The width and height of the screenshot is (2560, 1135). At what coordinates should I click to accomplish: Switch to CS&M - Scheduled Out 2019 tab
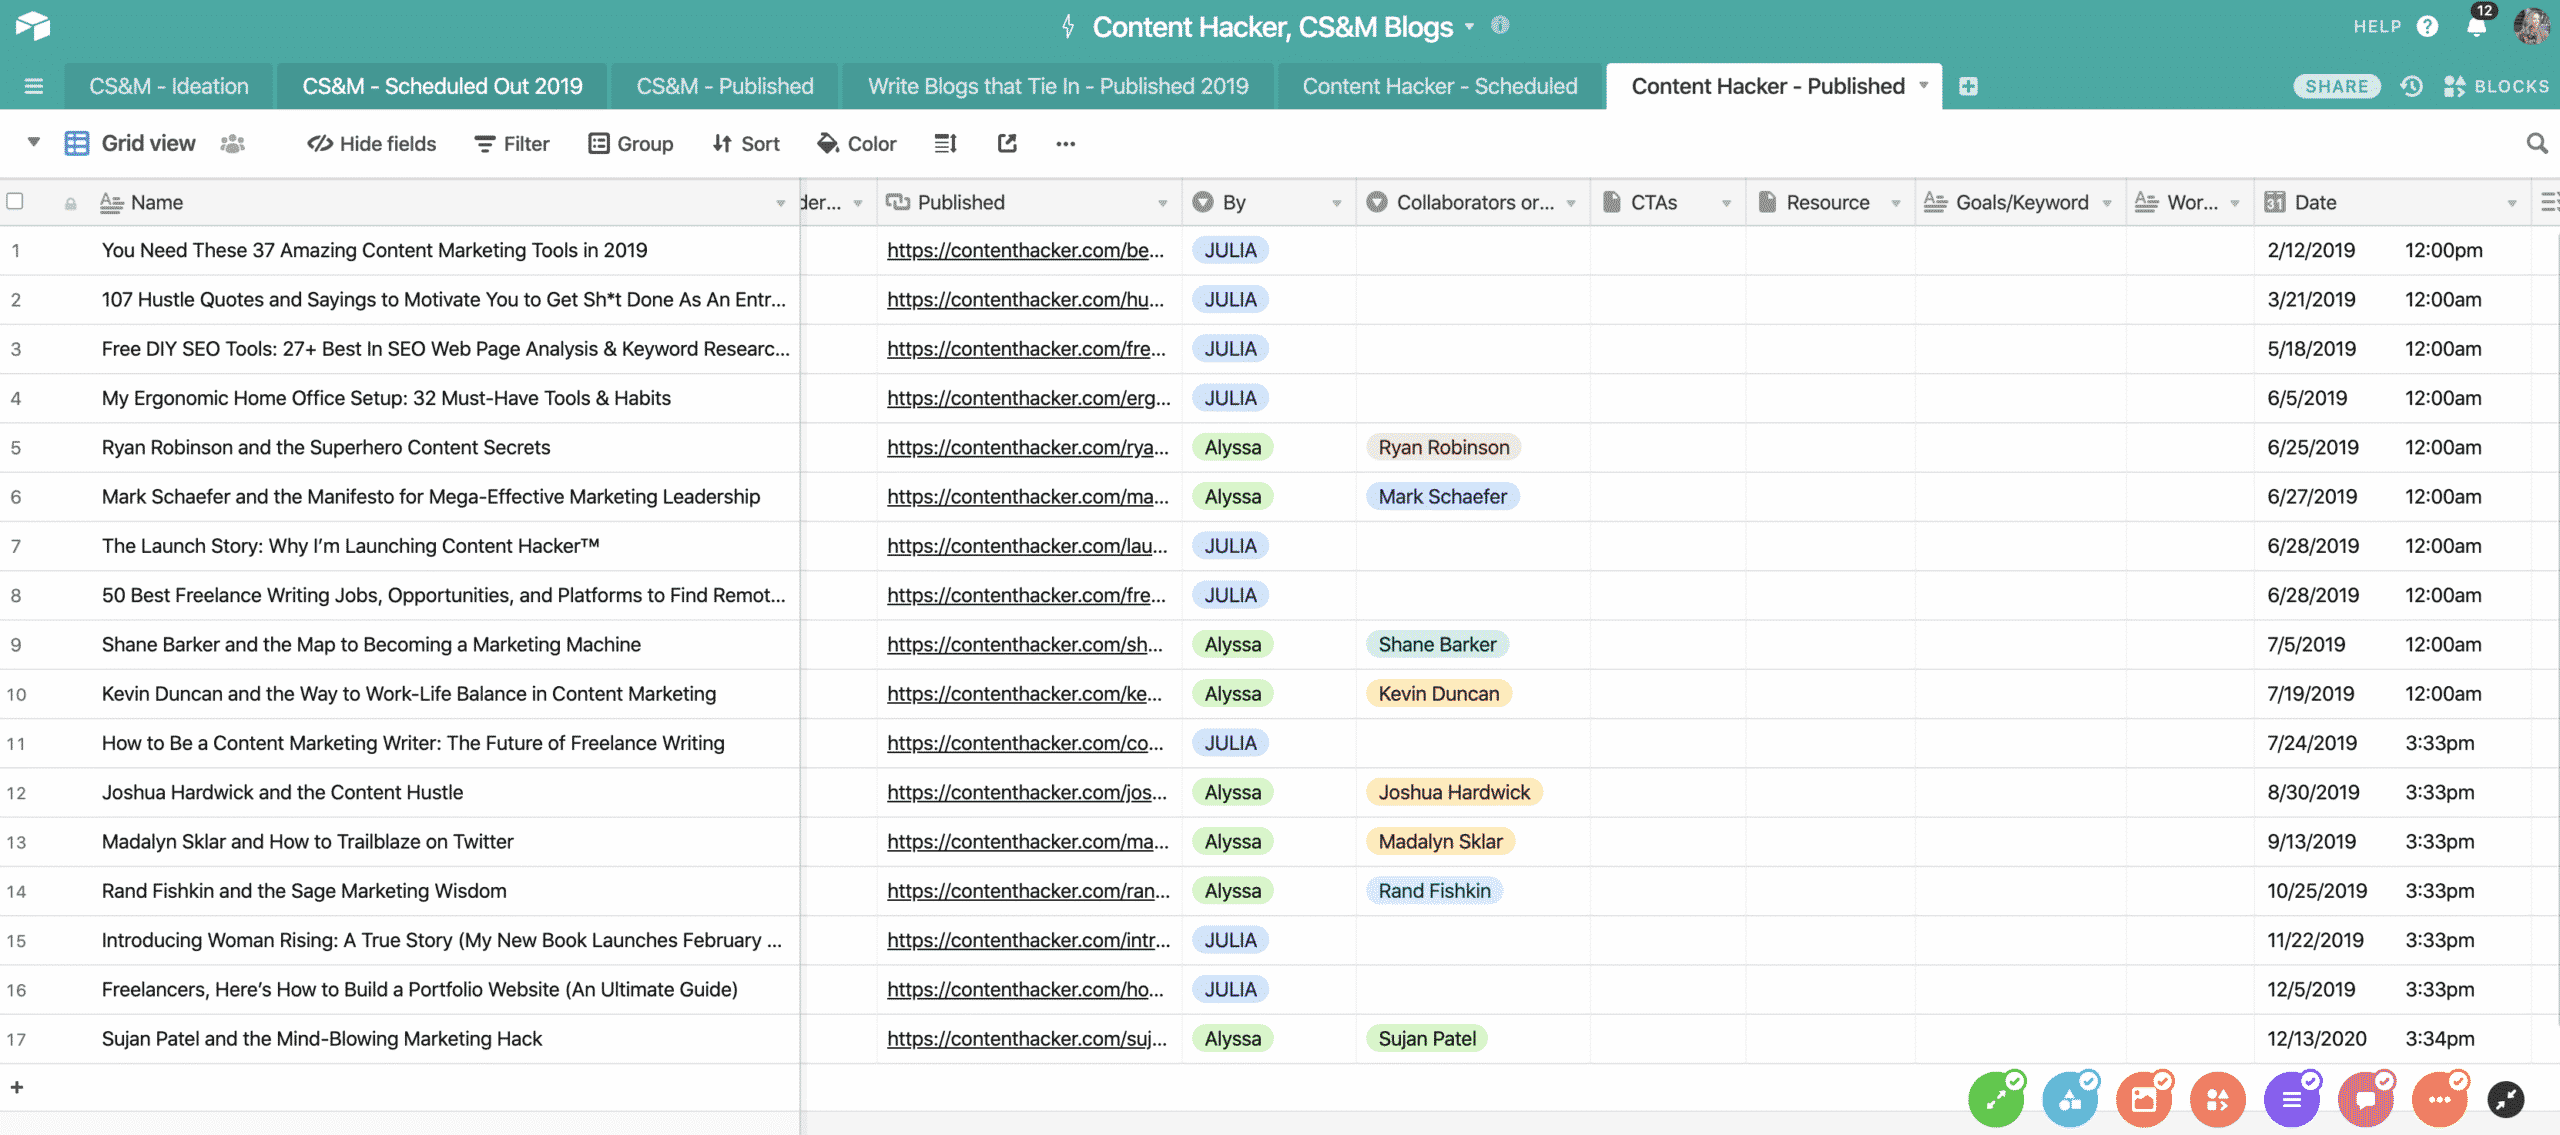(442, 86)
